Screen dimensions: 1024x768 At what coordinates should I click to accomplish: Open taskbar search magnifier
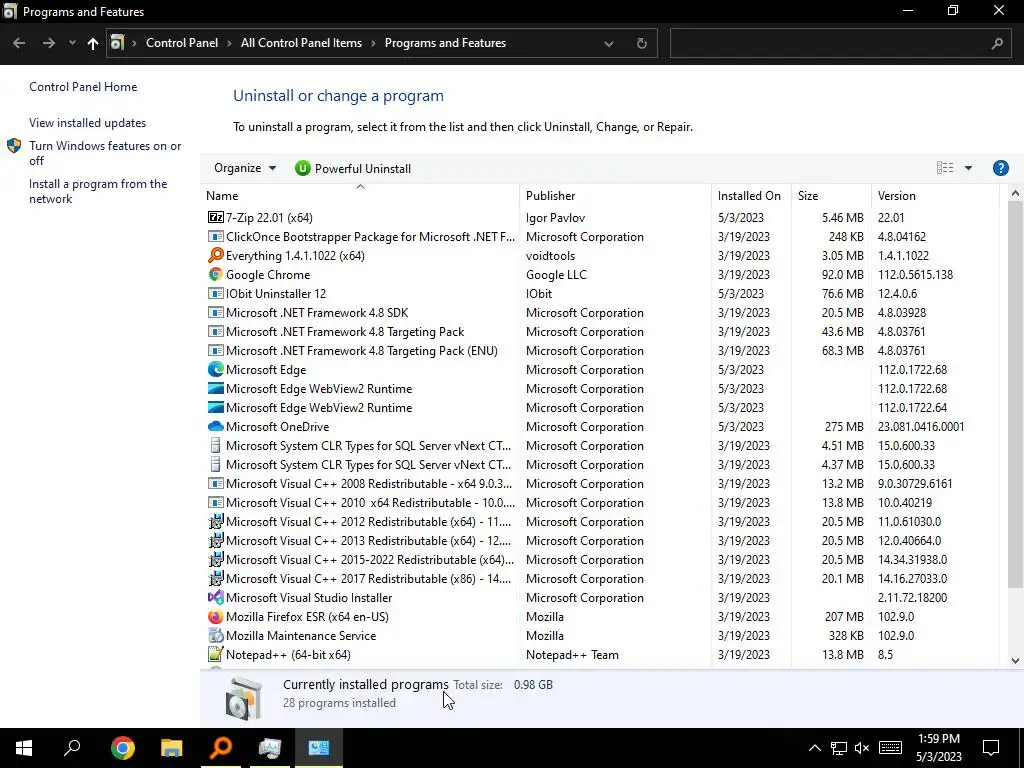click(x=72, y=748)
